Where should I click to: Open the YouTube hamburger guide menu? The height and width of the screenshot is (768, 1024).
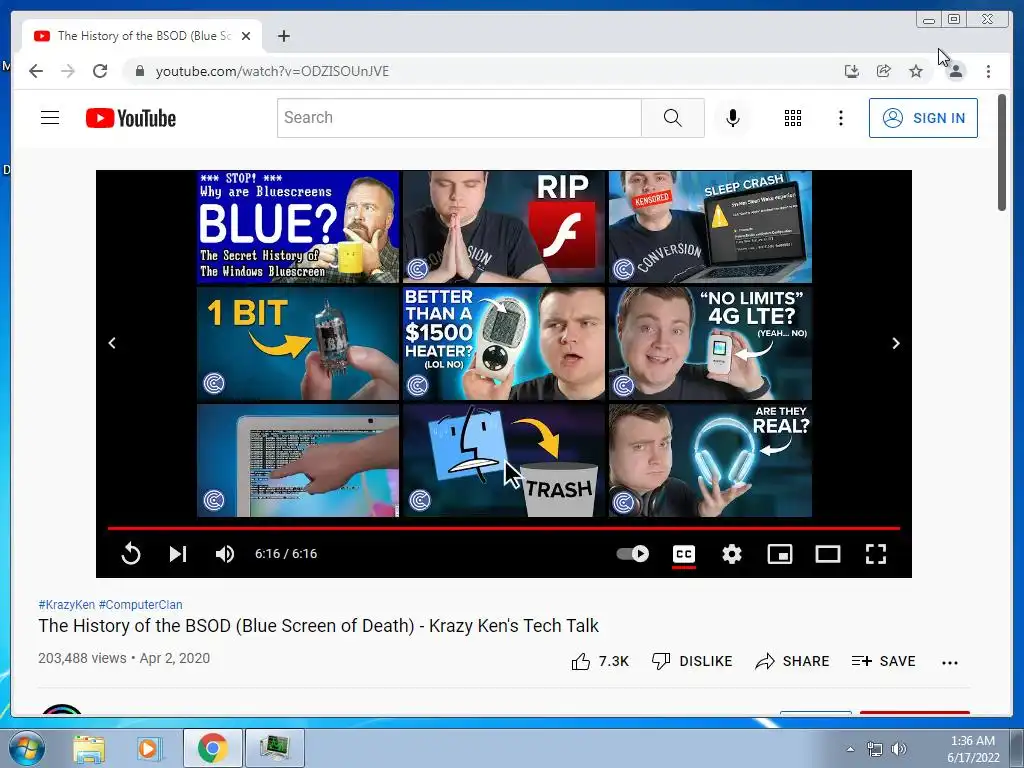[50, 118]
